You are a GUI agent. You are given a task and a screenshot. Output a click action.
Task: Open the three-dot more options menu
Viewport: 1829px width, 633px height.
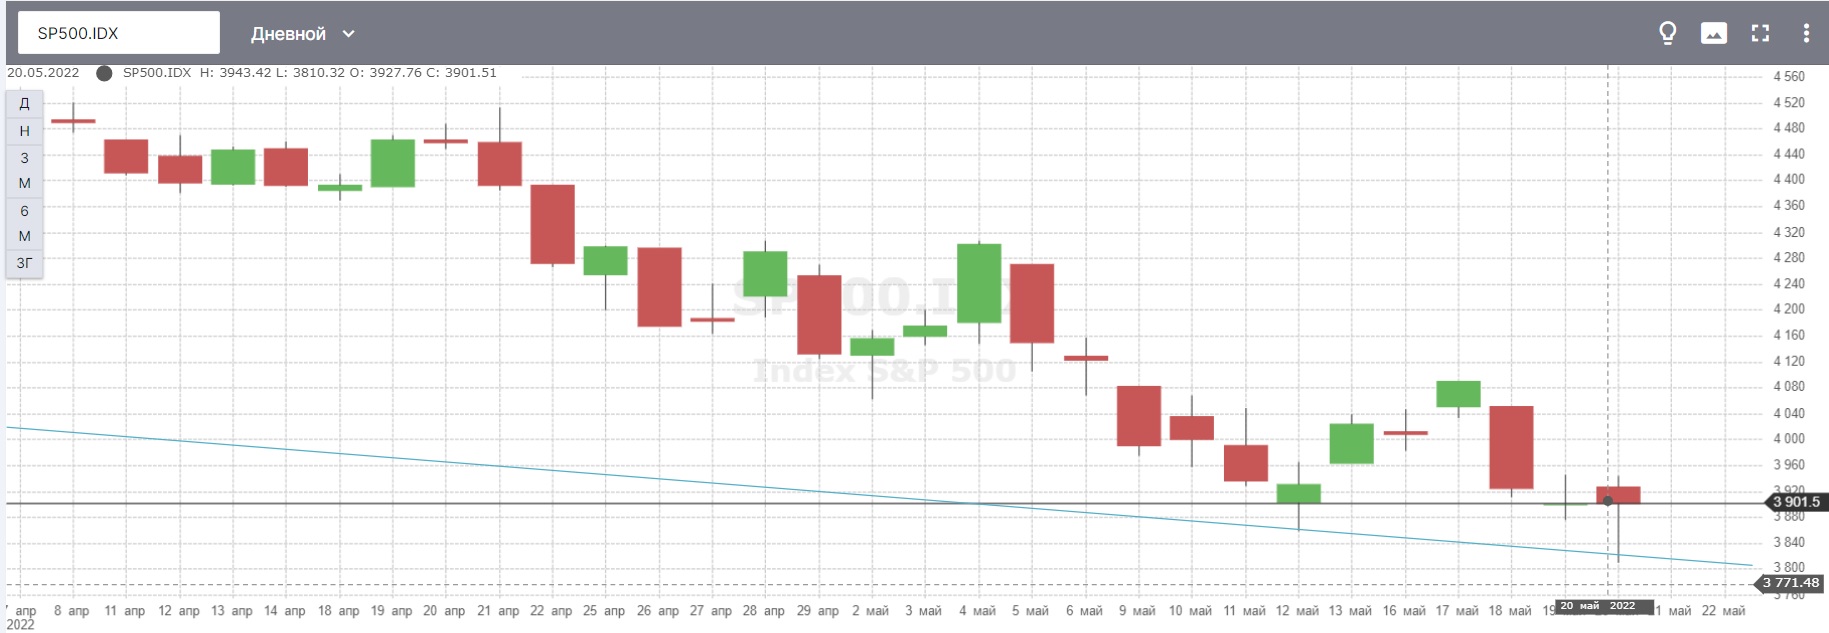1806,33
